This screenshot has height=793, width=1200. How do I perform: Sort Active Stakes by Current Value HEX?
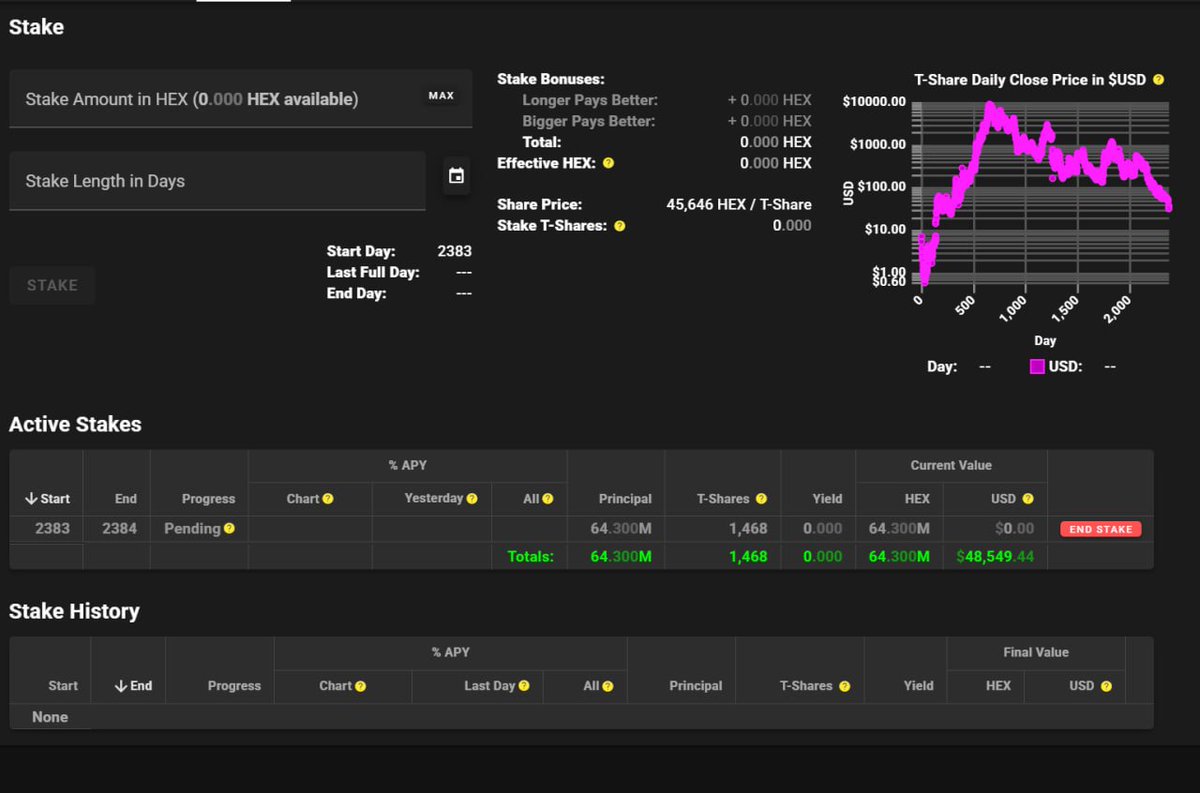pos(917,498)
